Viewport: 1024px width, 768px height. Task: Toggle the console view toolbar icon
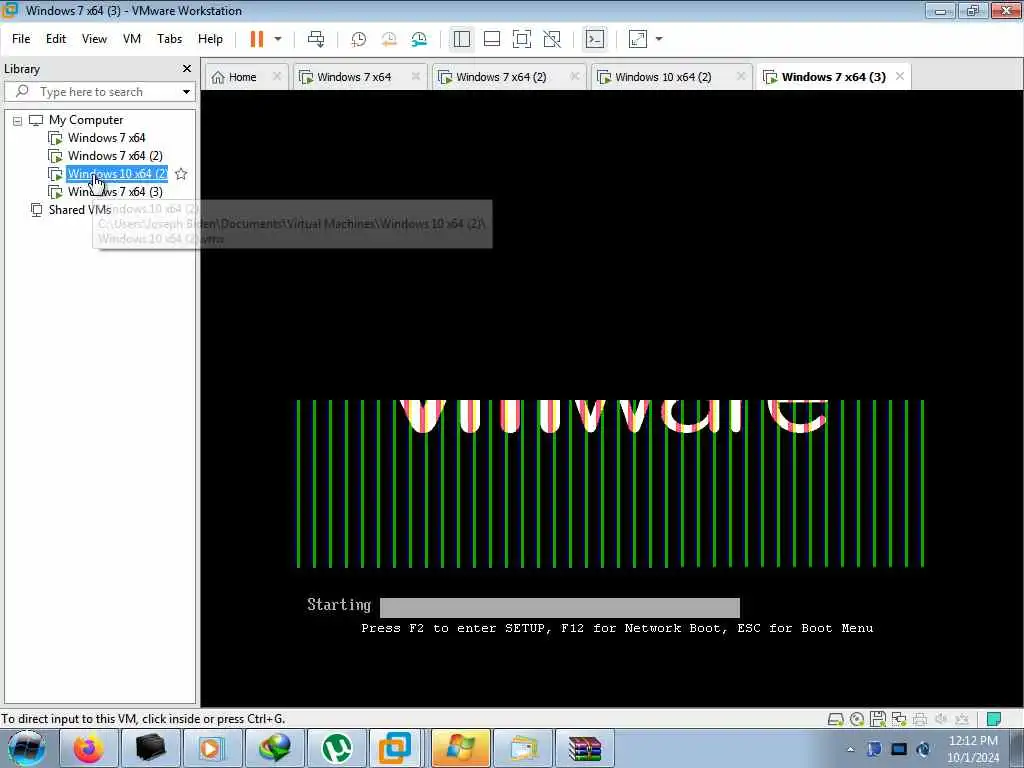(x=595, y=39)
